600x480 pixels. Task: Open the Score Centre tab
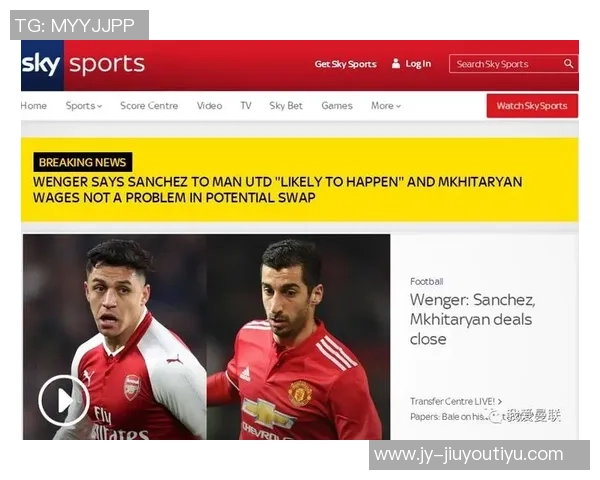coord(149,106)
